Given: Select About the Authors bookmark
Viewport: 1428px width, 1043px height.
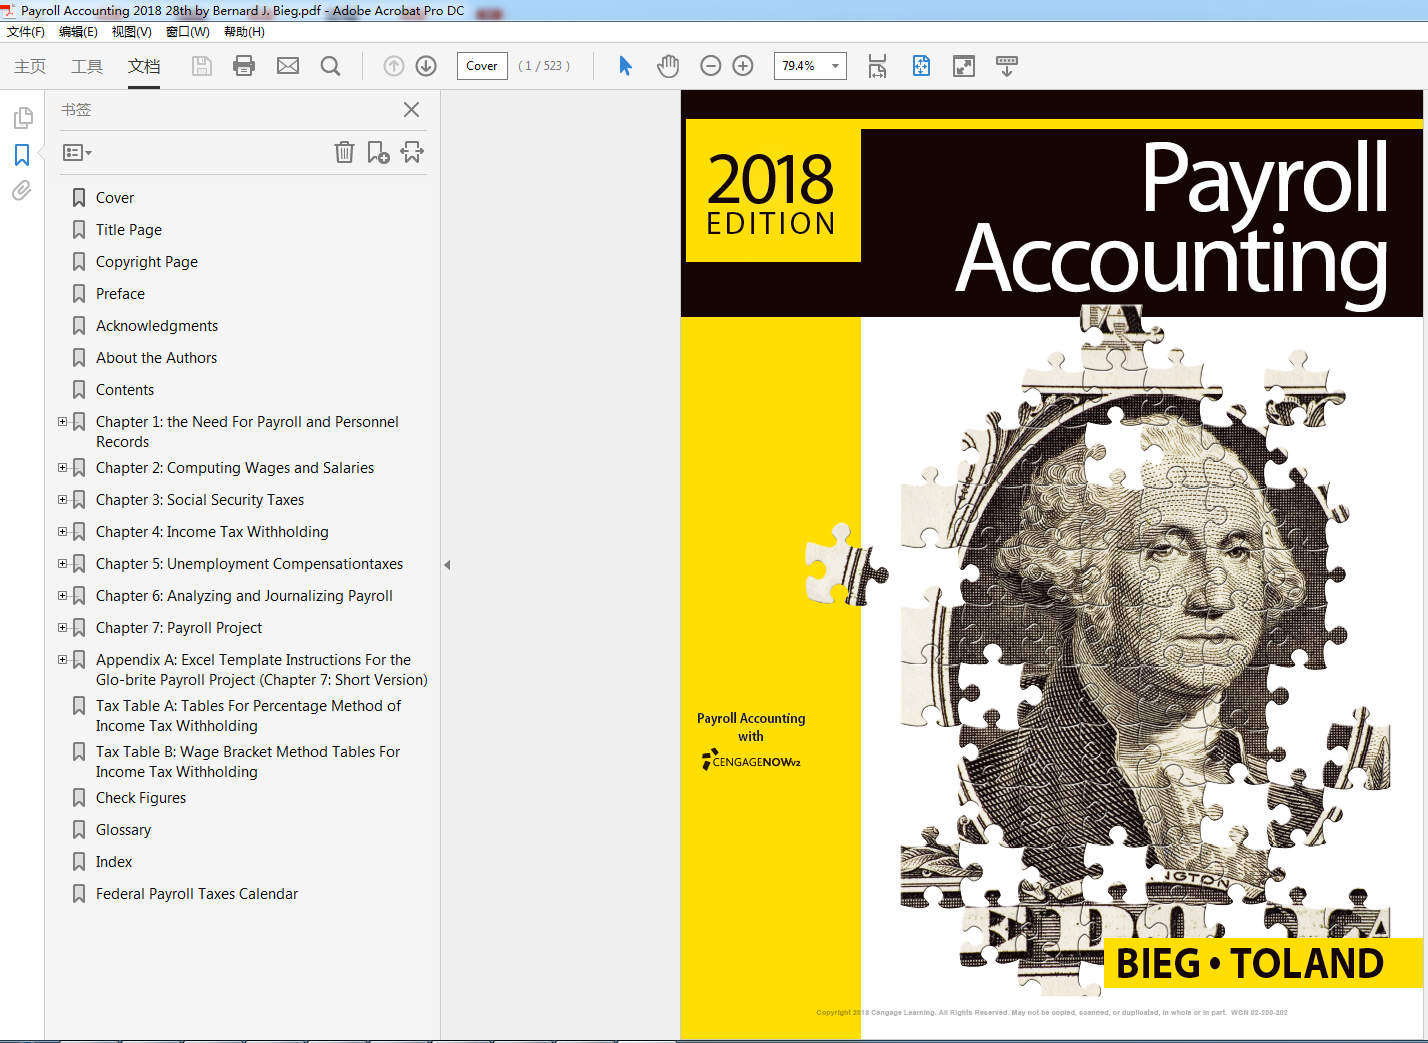Looking at the screenshot, I should 156,358.
